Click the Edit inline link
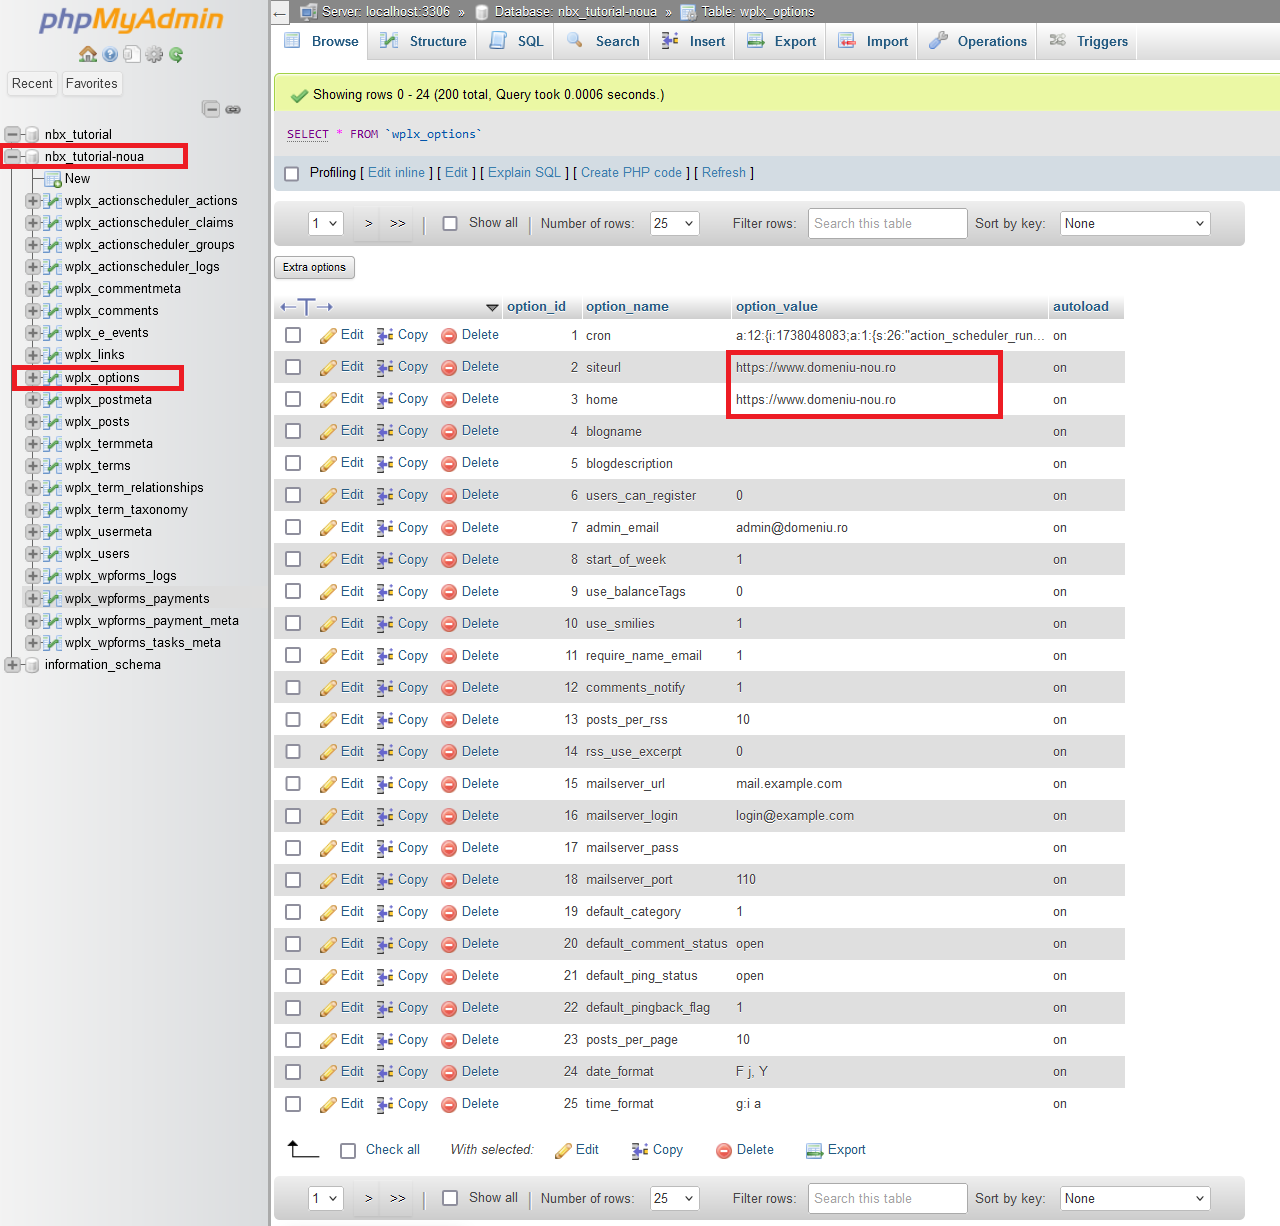Image resolution: width=1280 pixels, height=1226 pixels. (396, 173)
